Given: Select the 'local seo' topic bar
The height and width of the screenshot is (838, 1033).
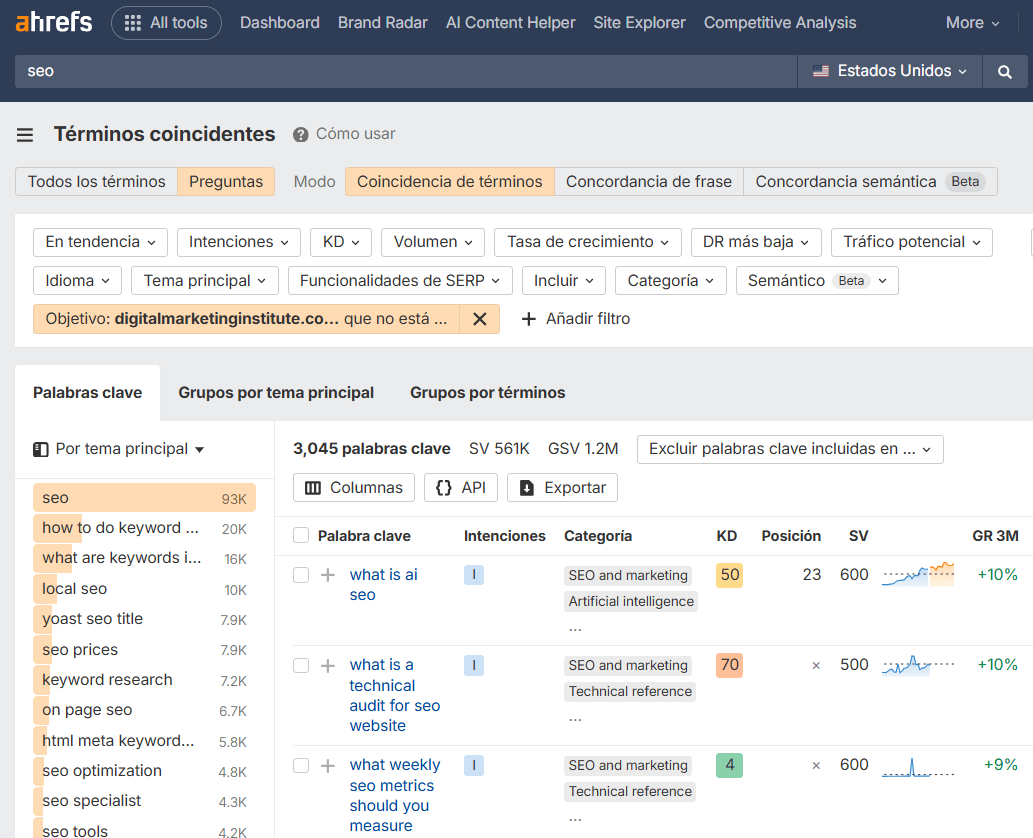Looking at the screenshot, I should (x=144, y=589).
